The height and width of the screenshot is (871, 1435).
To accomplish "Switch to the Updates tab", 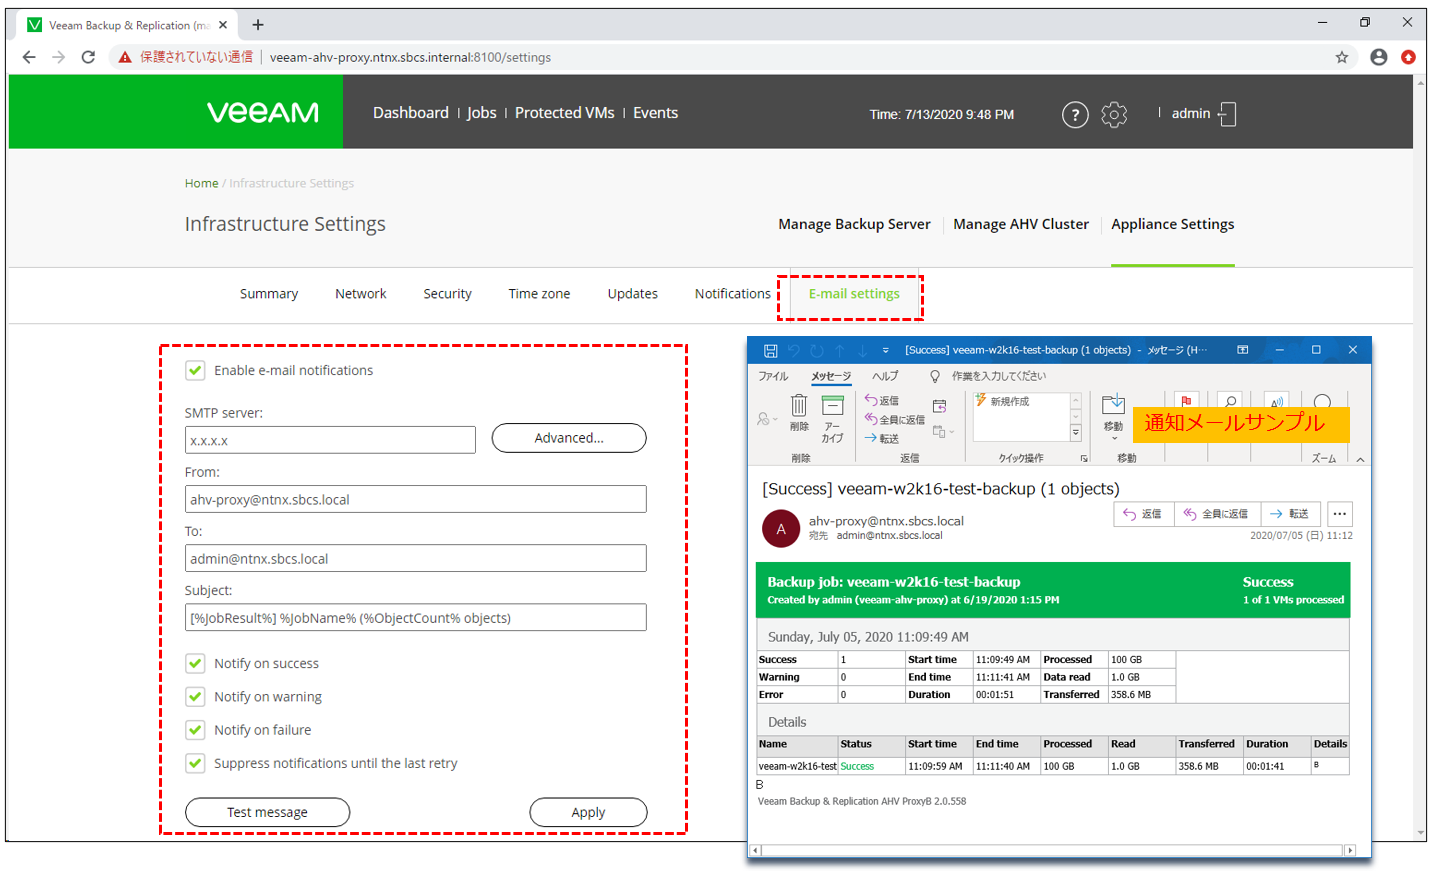I will [633, 294].
